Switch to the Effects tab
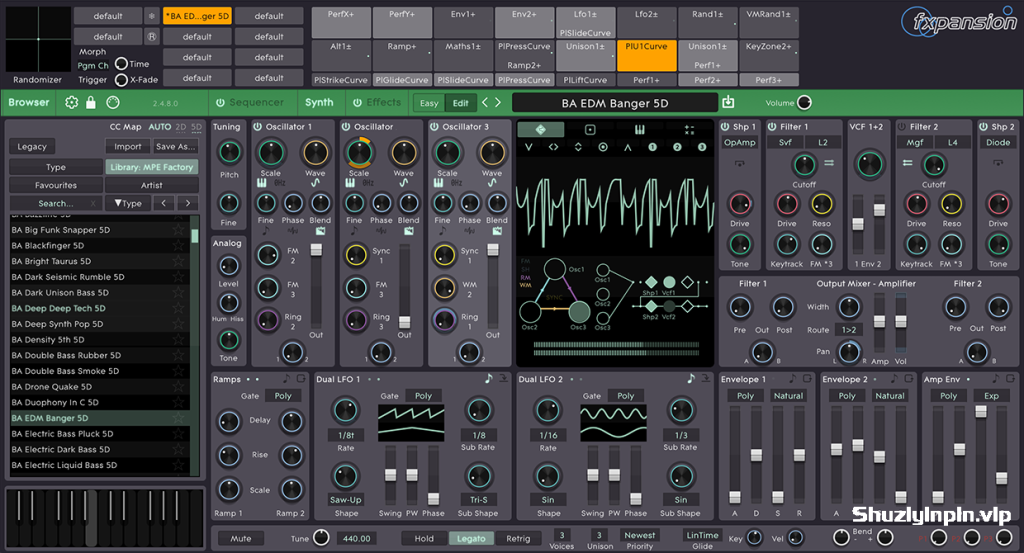The image size is (1024, 553). coord(383,103)
